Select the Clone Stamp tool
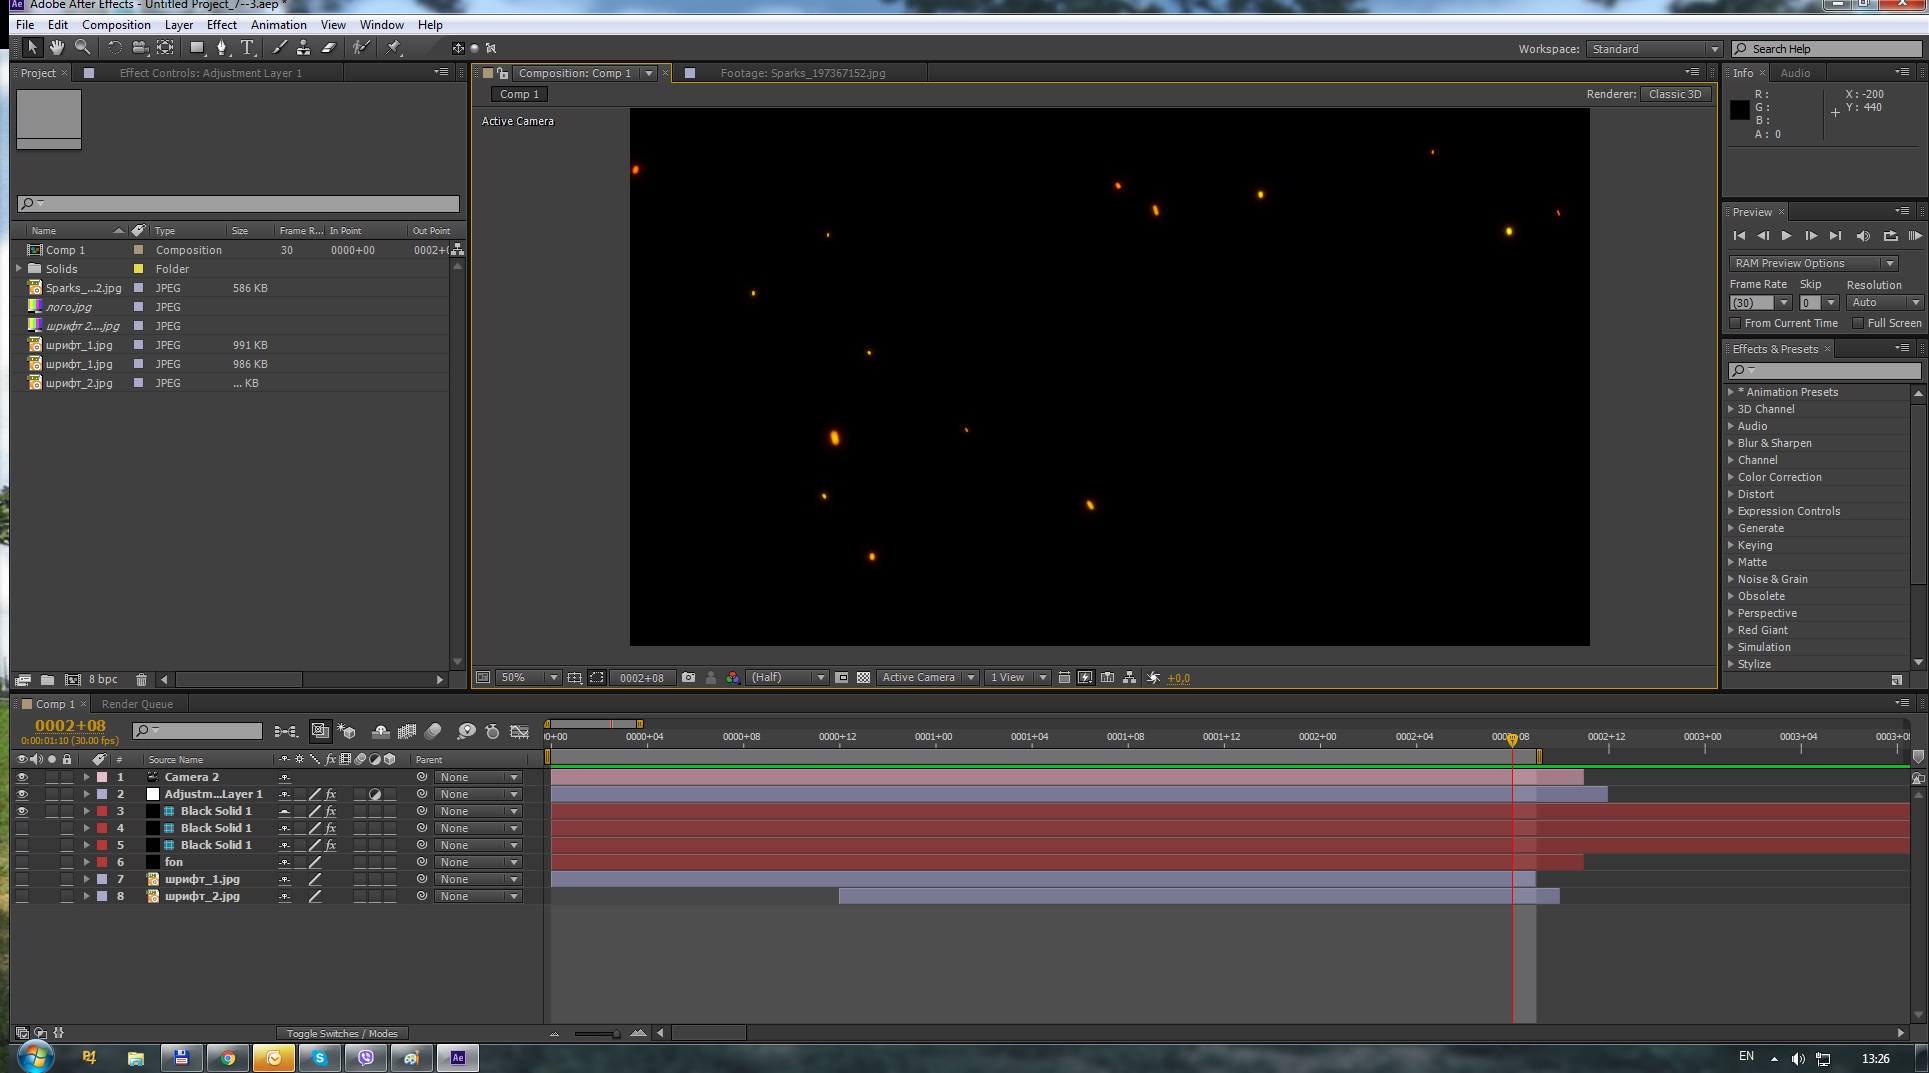Viewport: 1929px width, 1073px height. (x=303, y=47)
